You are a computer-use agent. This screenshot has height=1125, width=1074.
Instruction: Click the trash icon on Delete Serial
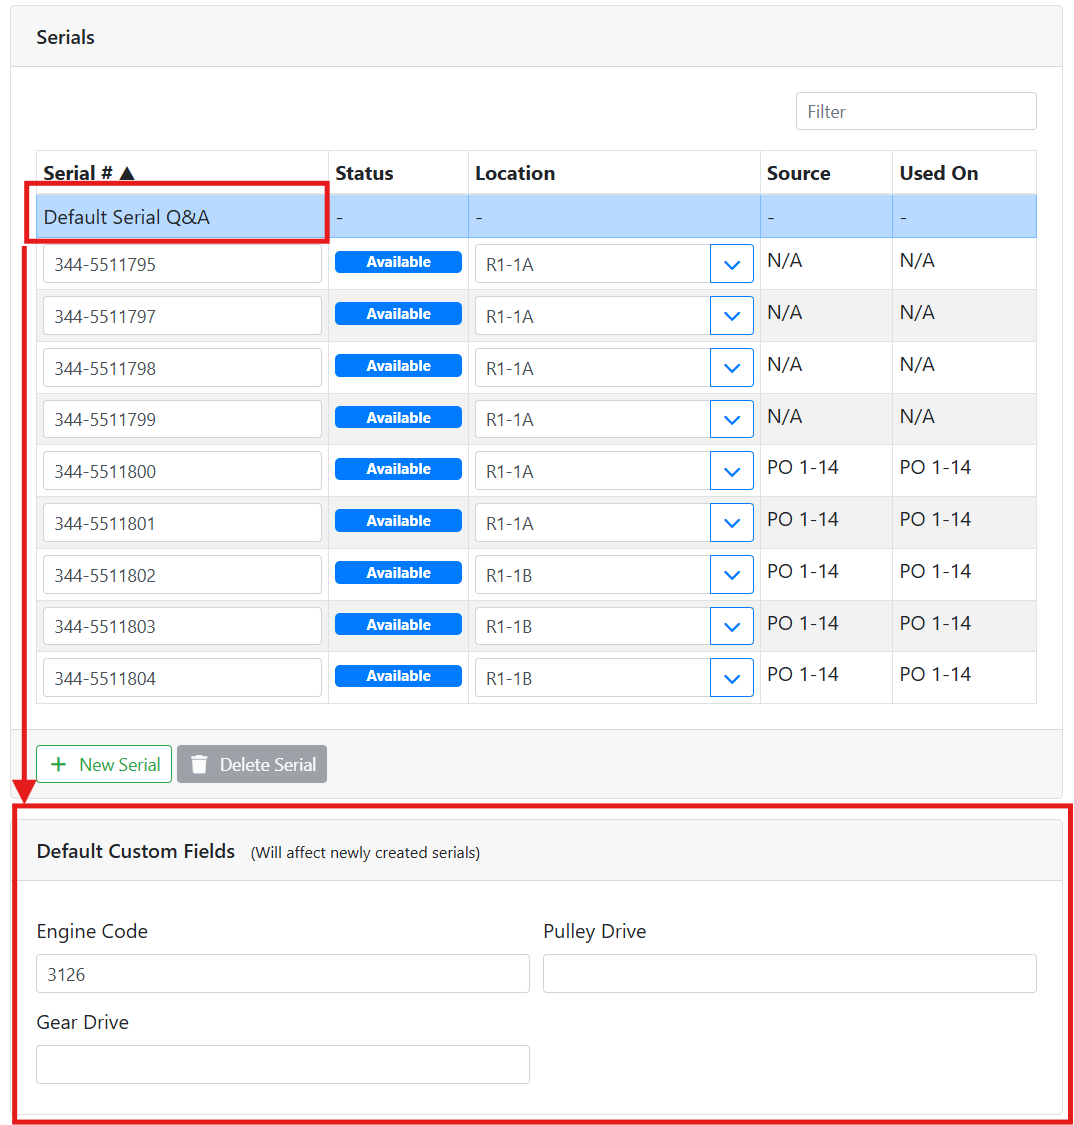coord(199,765)
